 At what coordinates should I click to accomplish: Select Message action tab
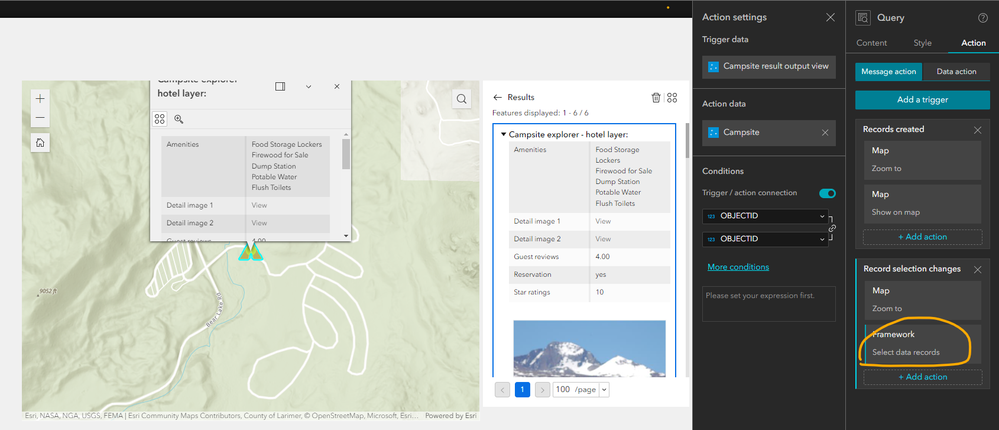(x=889, y=71)
